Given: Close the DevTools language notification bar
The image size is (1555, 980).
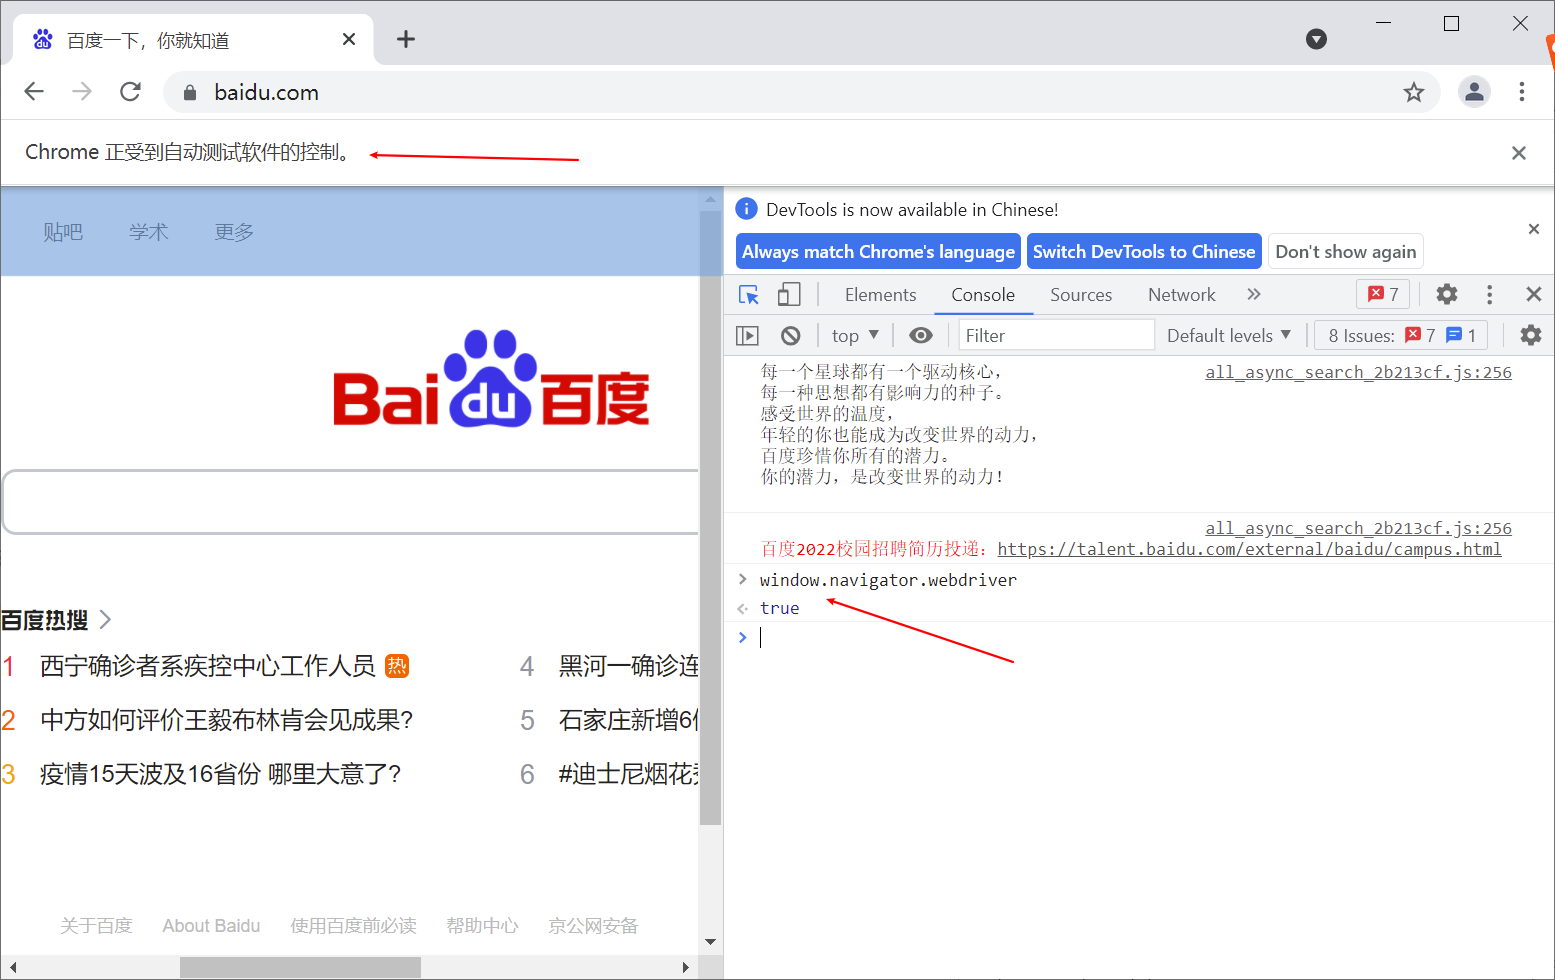Looking at the screenshot, I should 1534,229.
